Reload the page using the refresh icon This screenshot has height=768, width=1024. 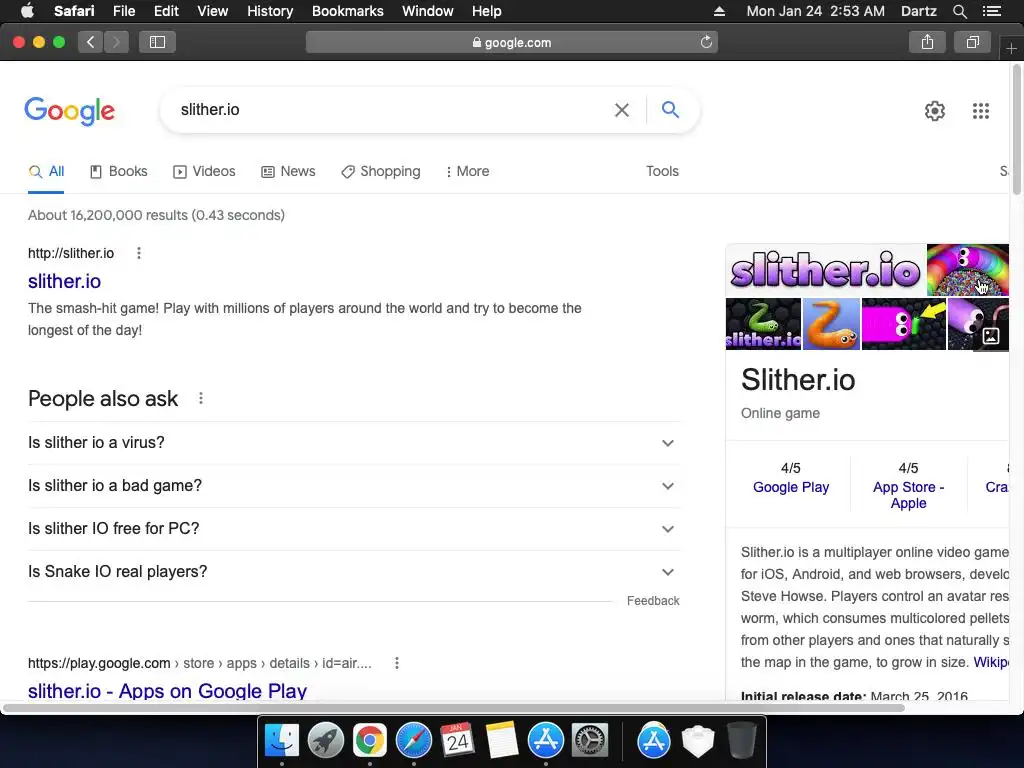(x=706, y=42)
